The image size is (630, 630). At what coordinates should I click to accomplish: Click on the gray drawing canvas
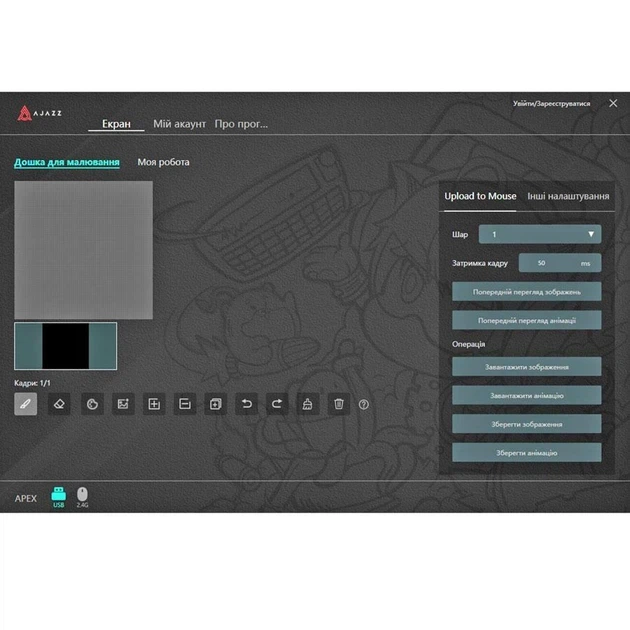[x=84, y=250]
